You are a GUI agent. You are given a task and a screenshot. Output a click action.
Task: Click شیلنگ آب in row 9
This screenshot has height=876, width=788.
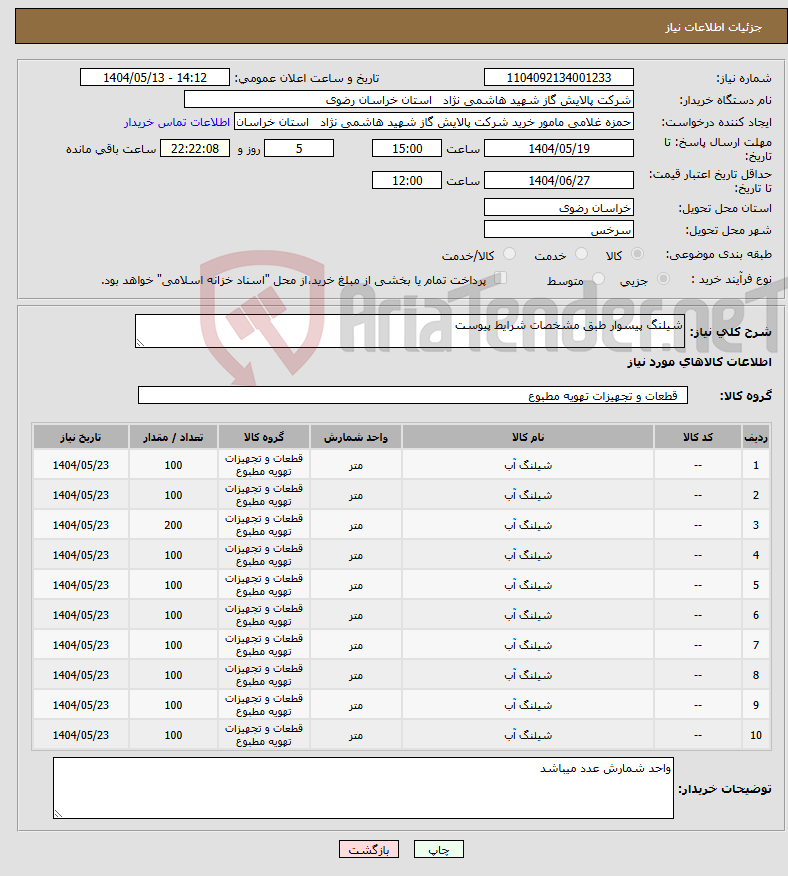click(528, 705)
